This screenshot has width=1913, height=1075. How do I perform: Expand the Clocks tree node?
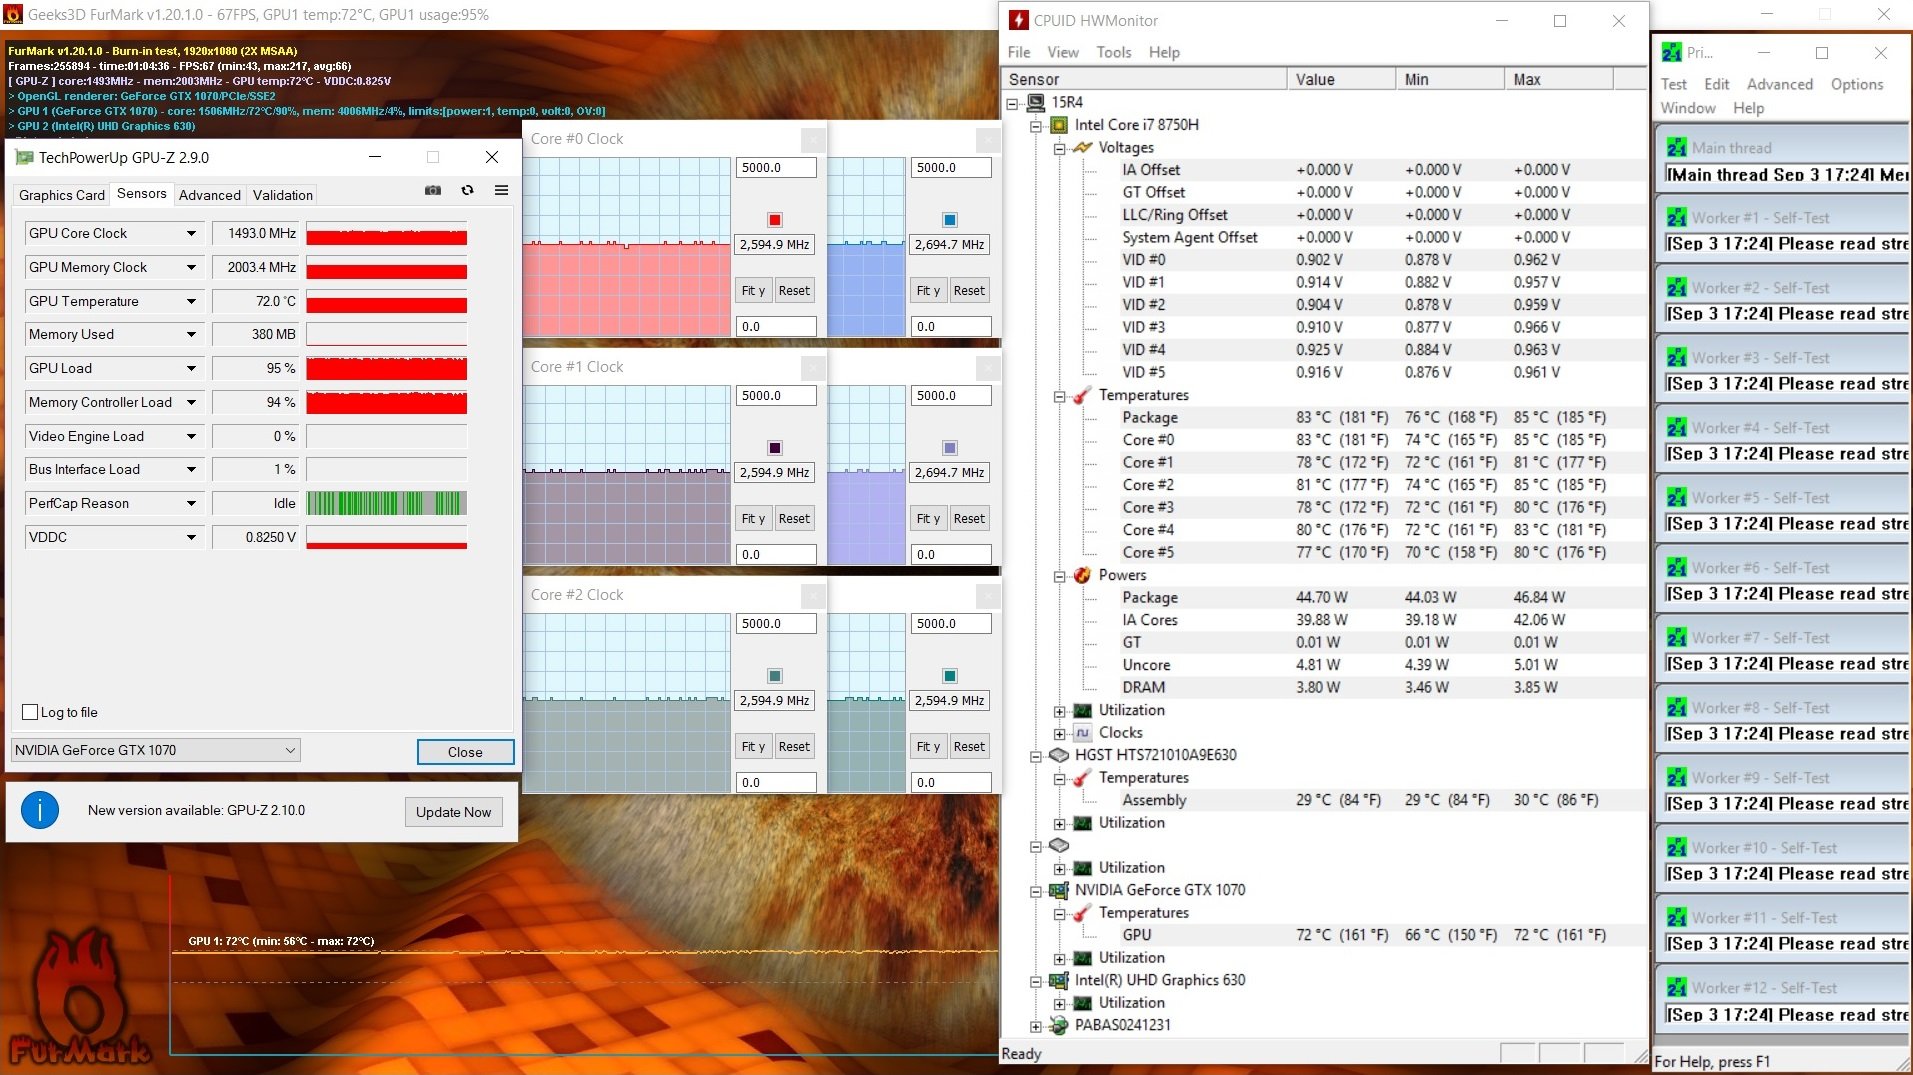click(1059, 733)
